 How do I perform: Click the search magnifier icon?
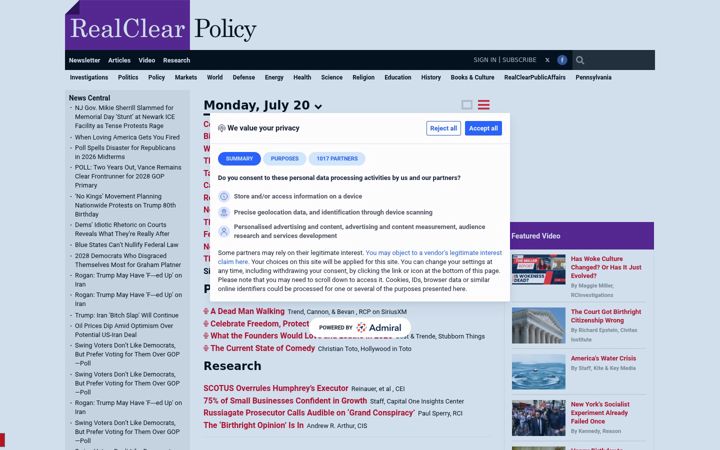pos(580,60)
